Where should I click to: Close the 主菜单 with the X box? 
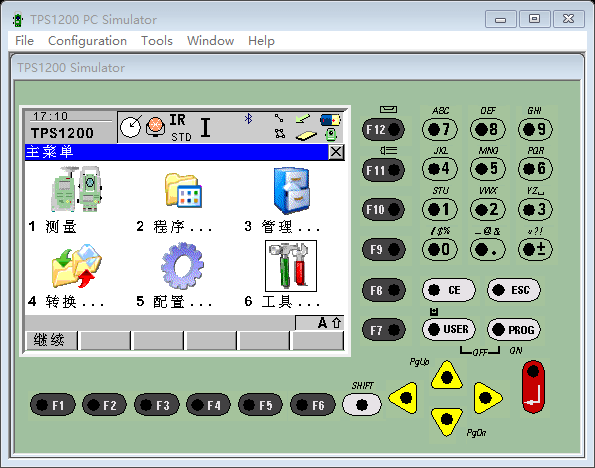(336, 152)
